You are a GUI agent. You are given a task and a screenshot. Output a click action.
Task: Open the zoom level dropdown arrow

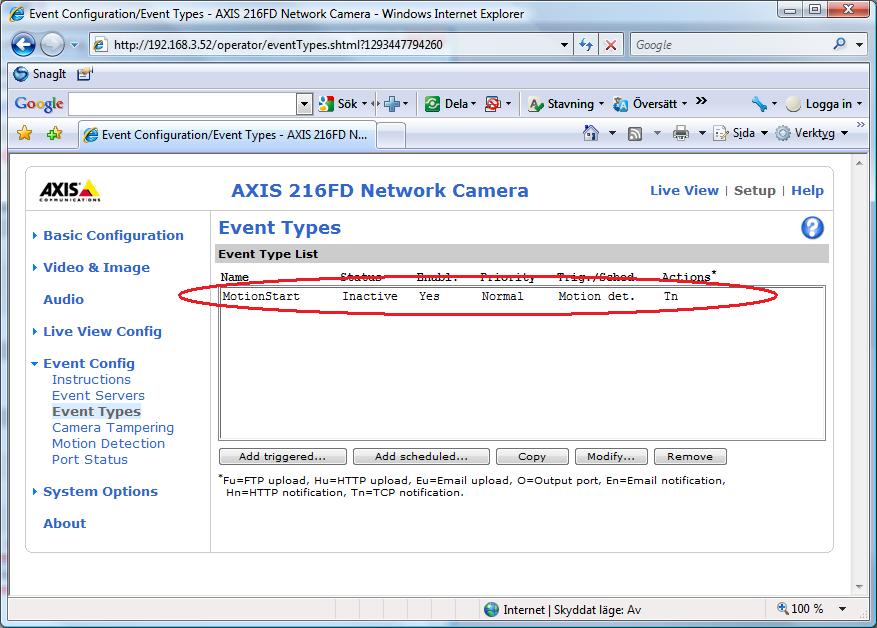coord(842,609)
